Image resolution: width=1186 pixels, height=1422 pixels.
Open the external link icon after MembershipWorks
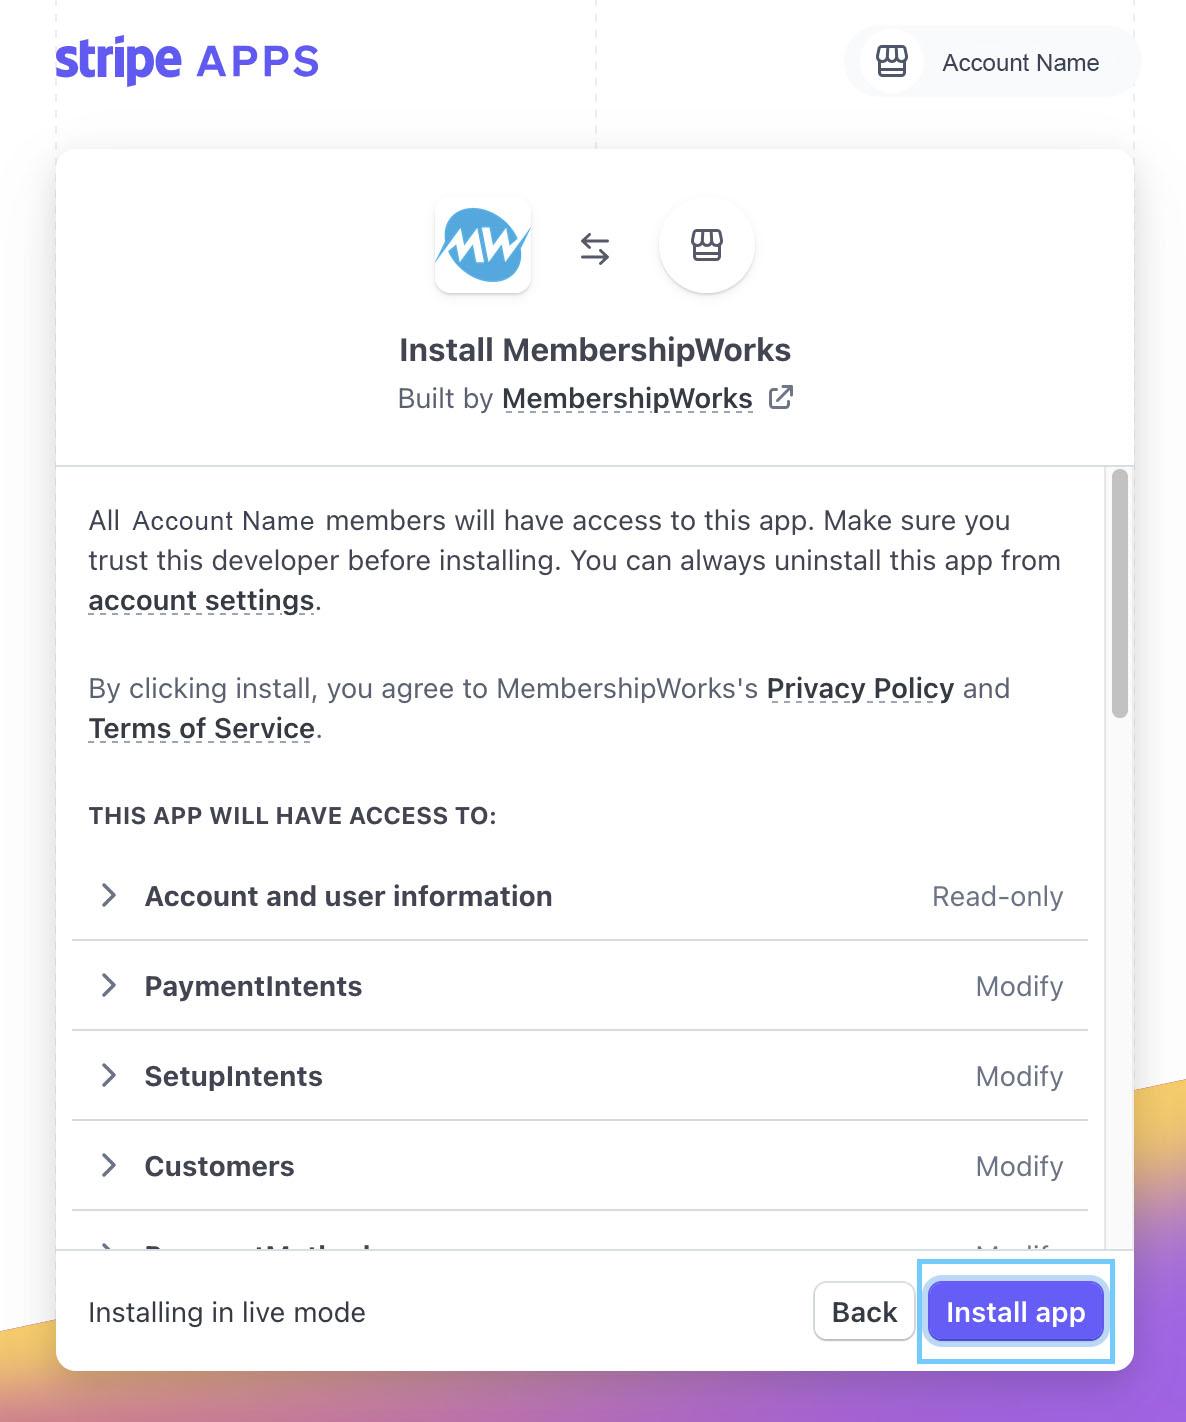point(781,398)
